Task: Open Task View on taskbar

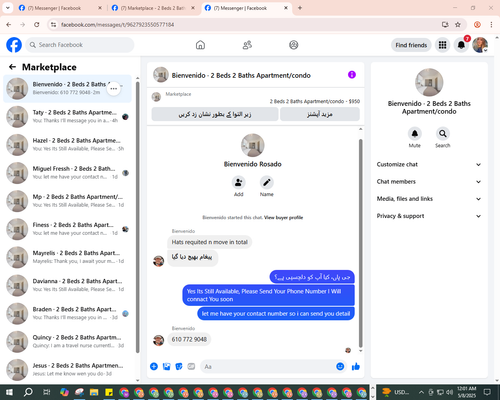Action: click(47, 392)
